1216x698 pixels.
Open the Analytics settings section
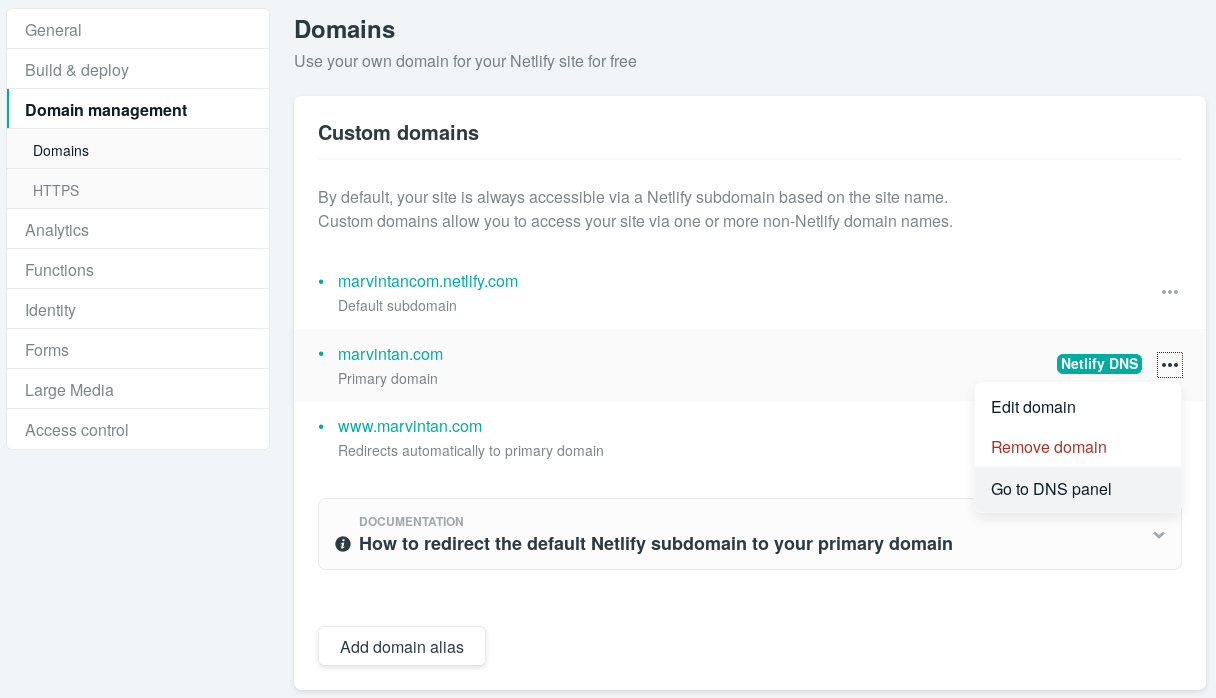[x=57, y=230]
